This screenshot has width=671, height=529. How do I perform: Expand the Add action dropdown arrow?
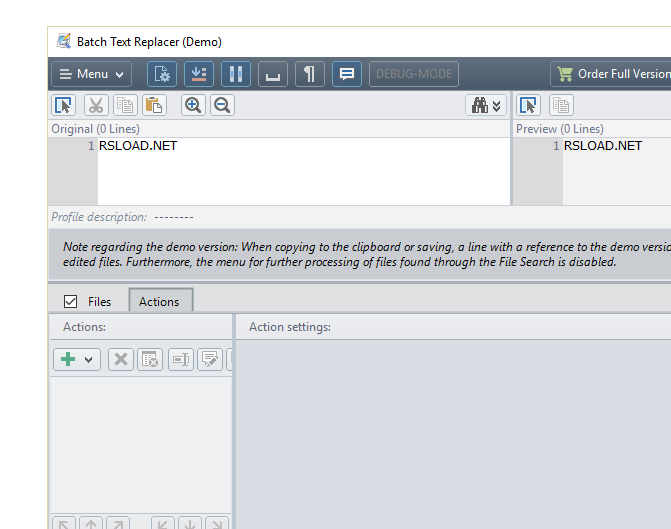[x=89, y=360]
